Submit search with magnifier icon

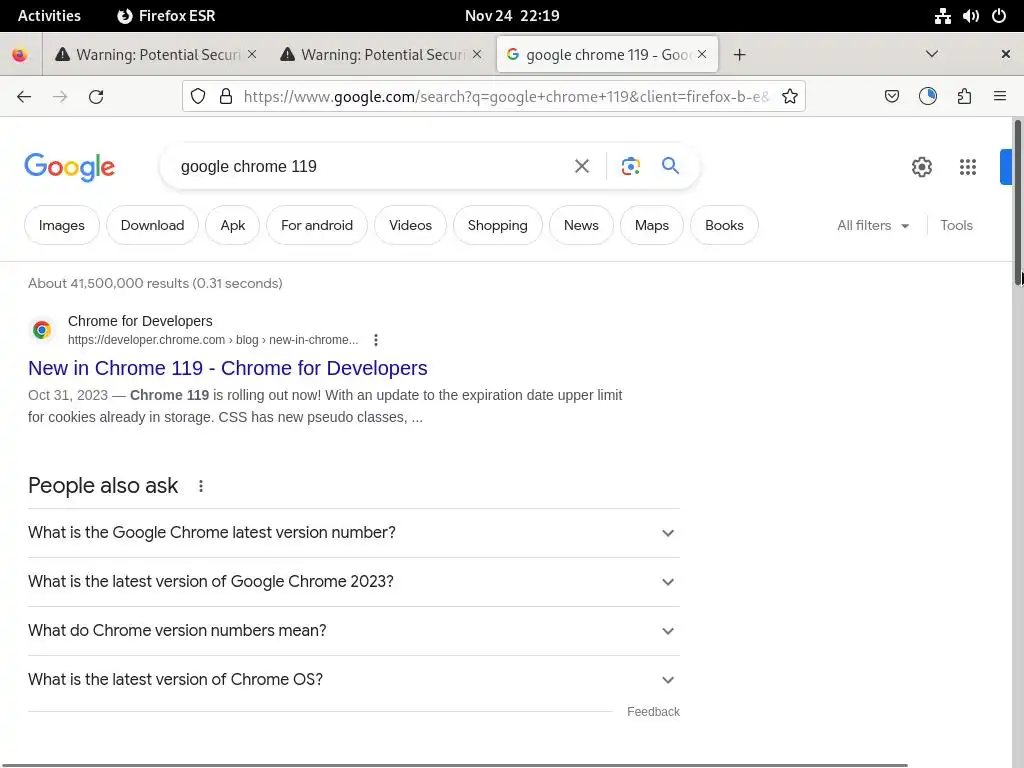tap(670, 166)
